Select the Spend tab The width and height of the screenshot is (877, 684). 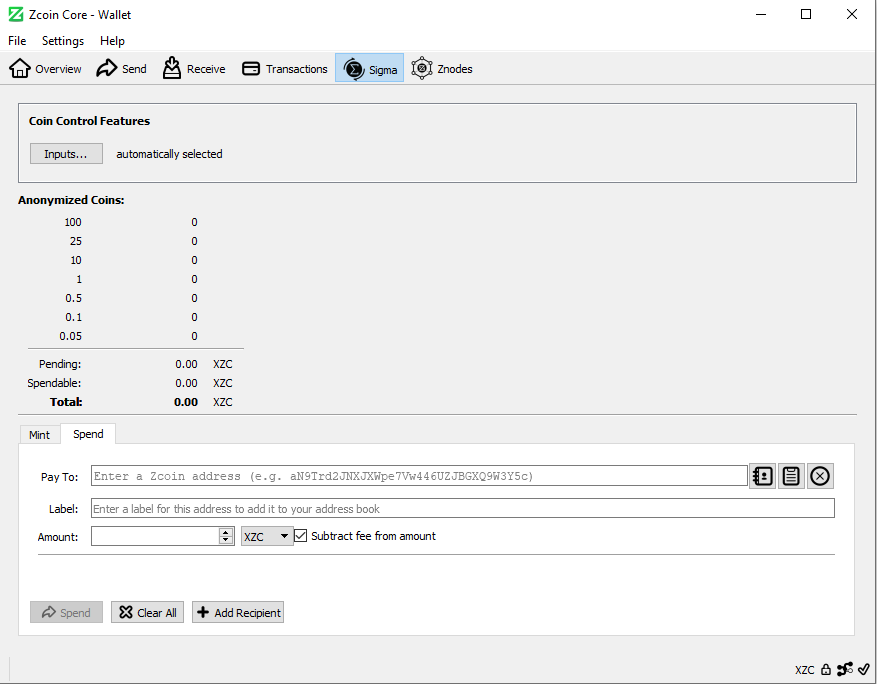coord(88,434)
